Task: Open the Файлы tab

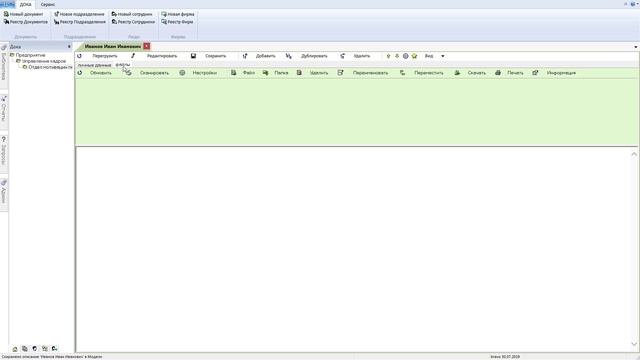Action: pos(122,65)
